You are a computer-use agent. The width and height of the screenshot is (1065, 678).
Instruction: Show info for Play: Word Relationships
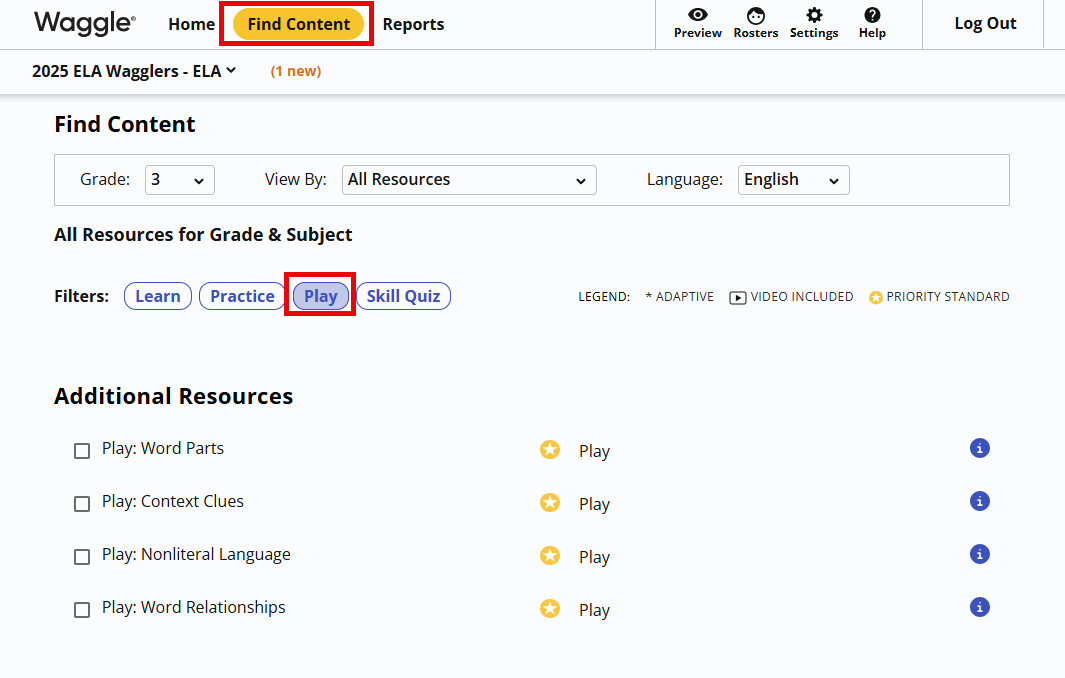979,607
